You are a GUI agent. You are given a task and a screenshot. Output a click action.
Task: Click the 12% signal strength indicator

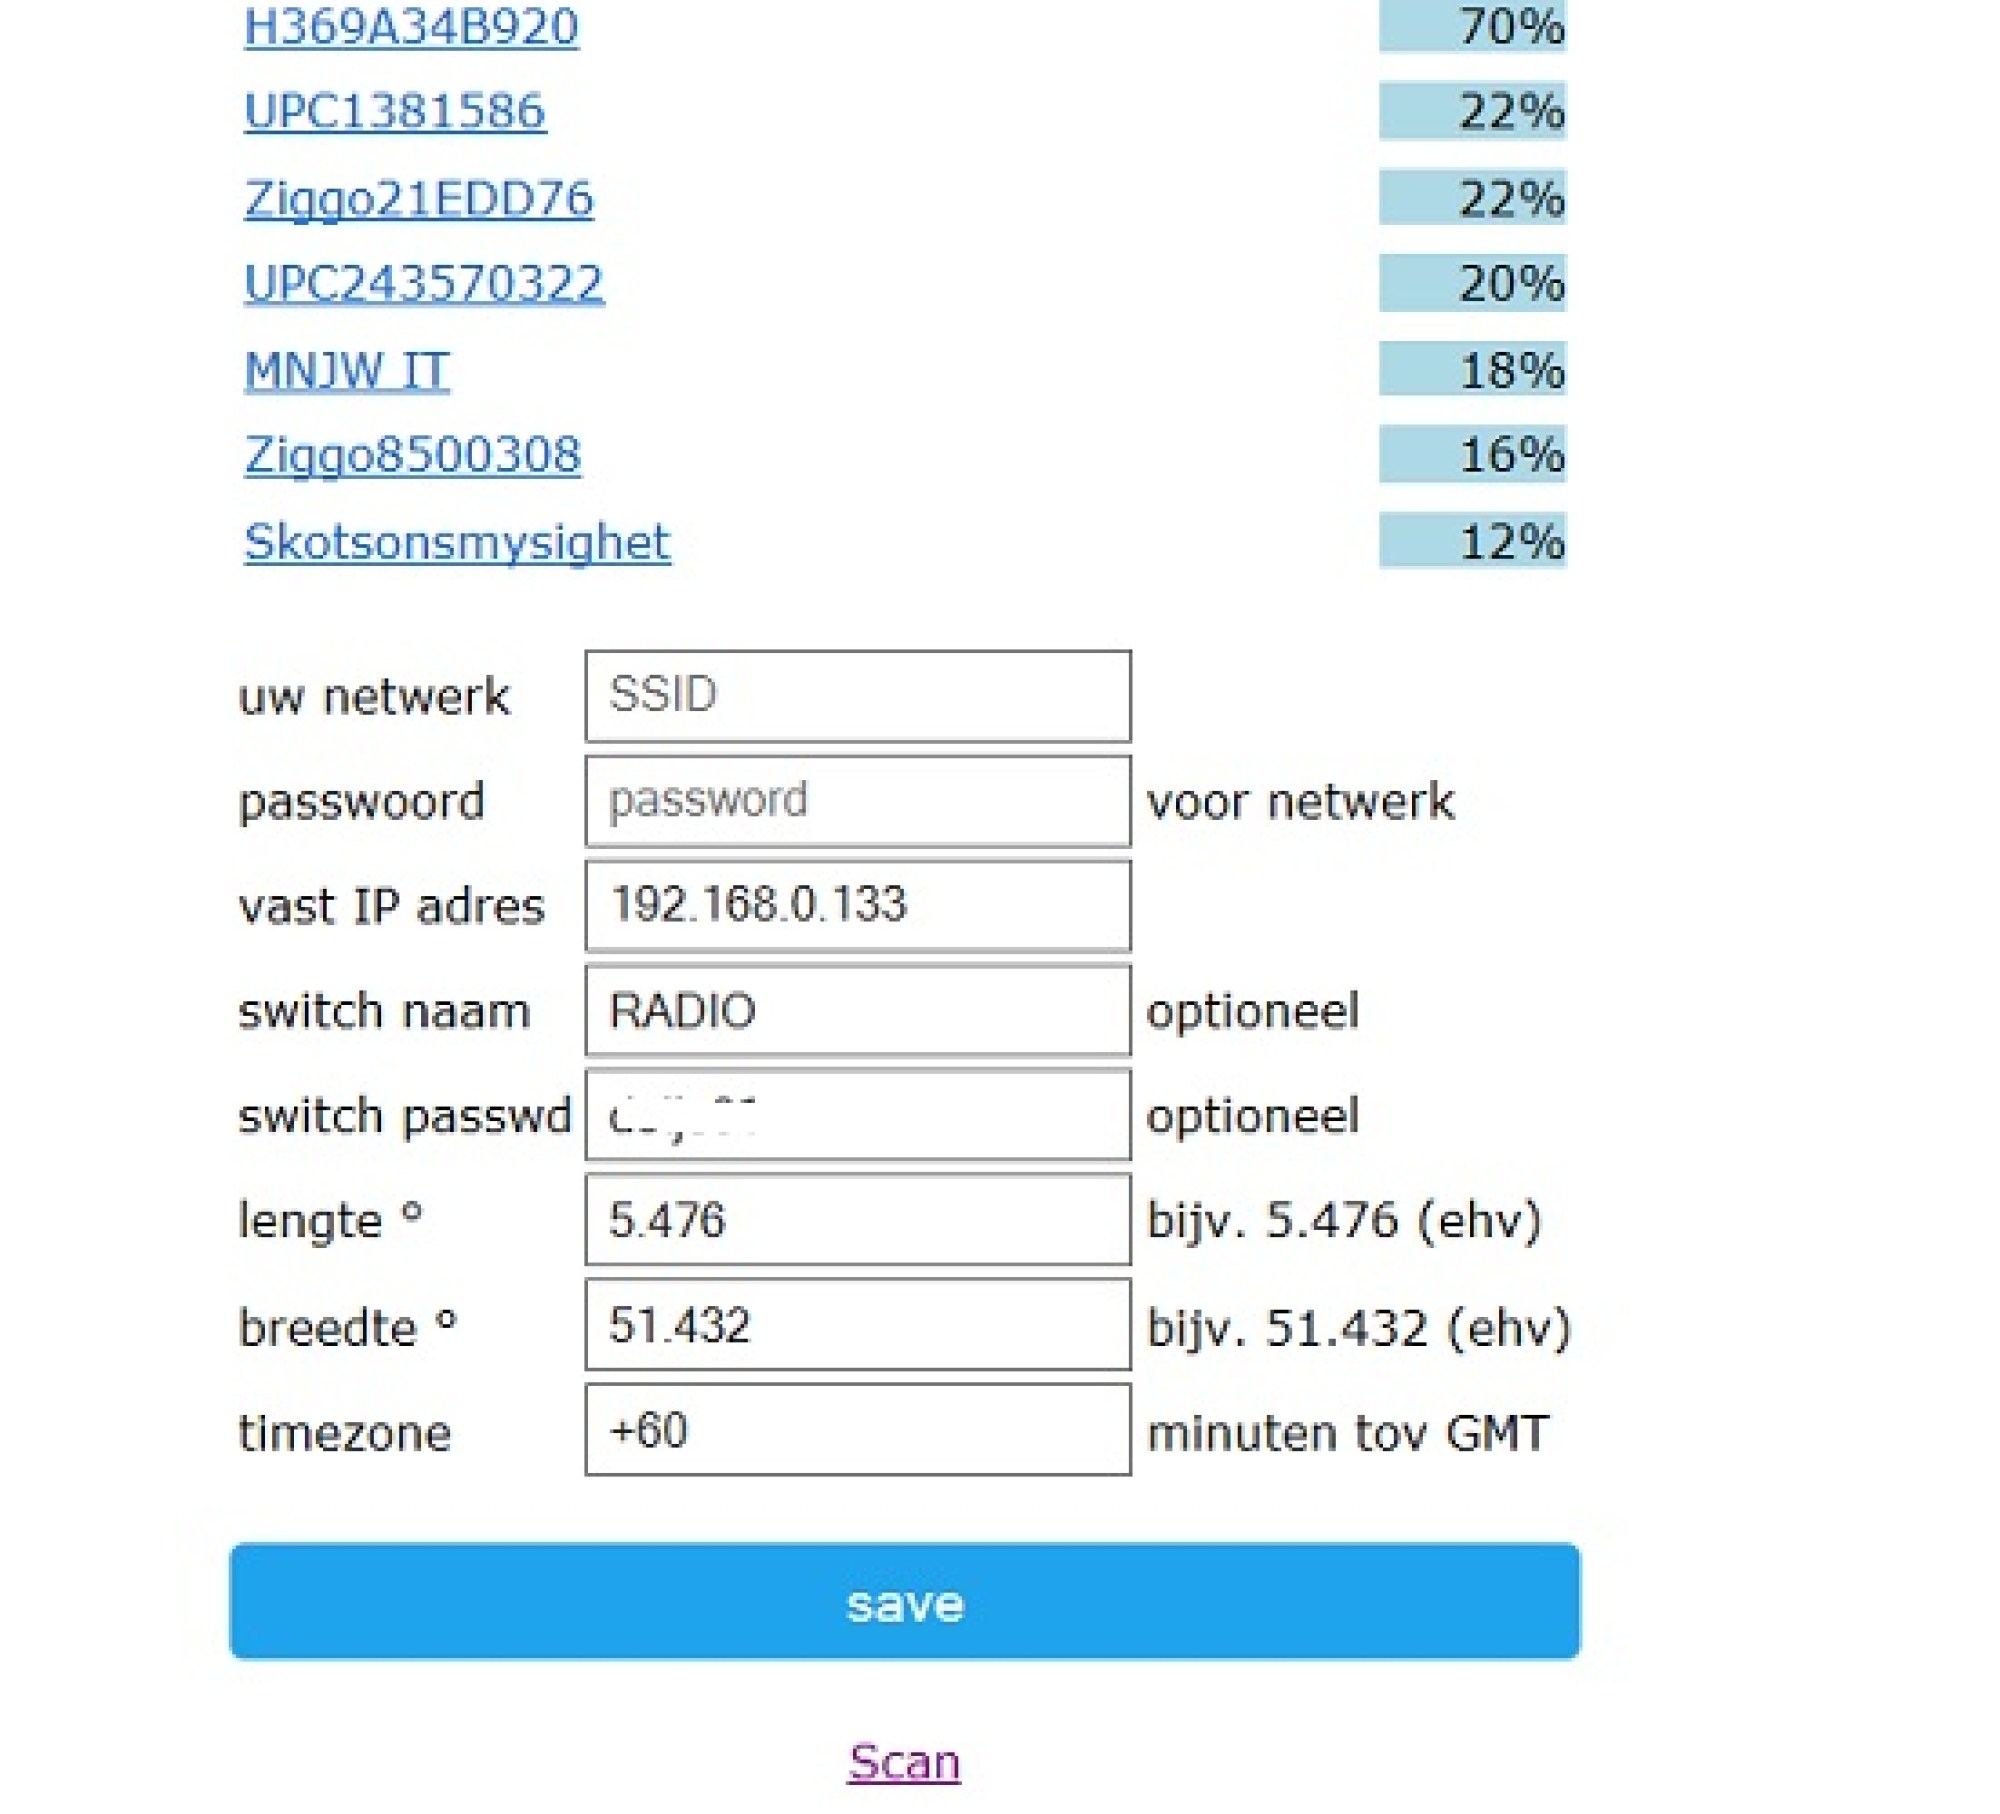[x=1472, y=541]
